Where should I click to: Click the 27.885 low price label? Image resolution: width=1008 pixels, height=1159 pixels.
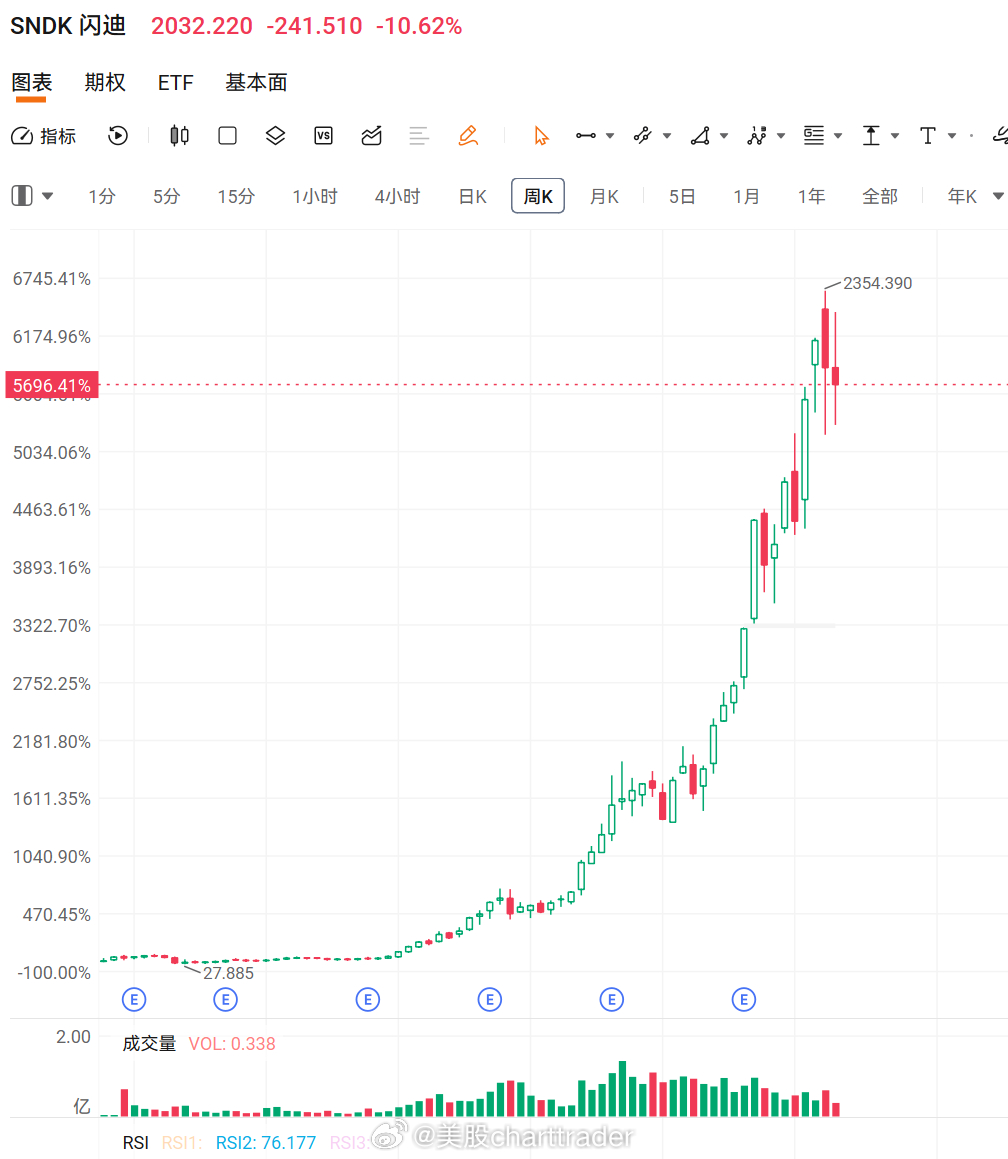[x=228, y=973]
